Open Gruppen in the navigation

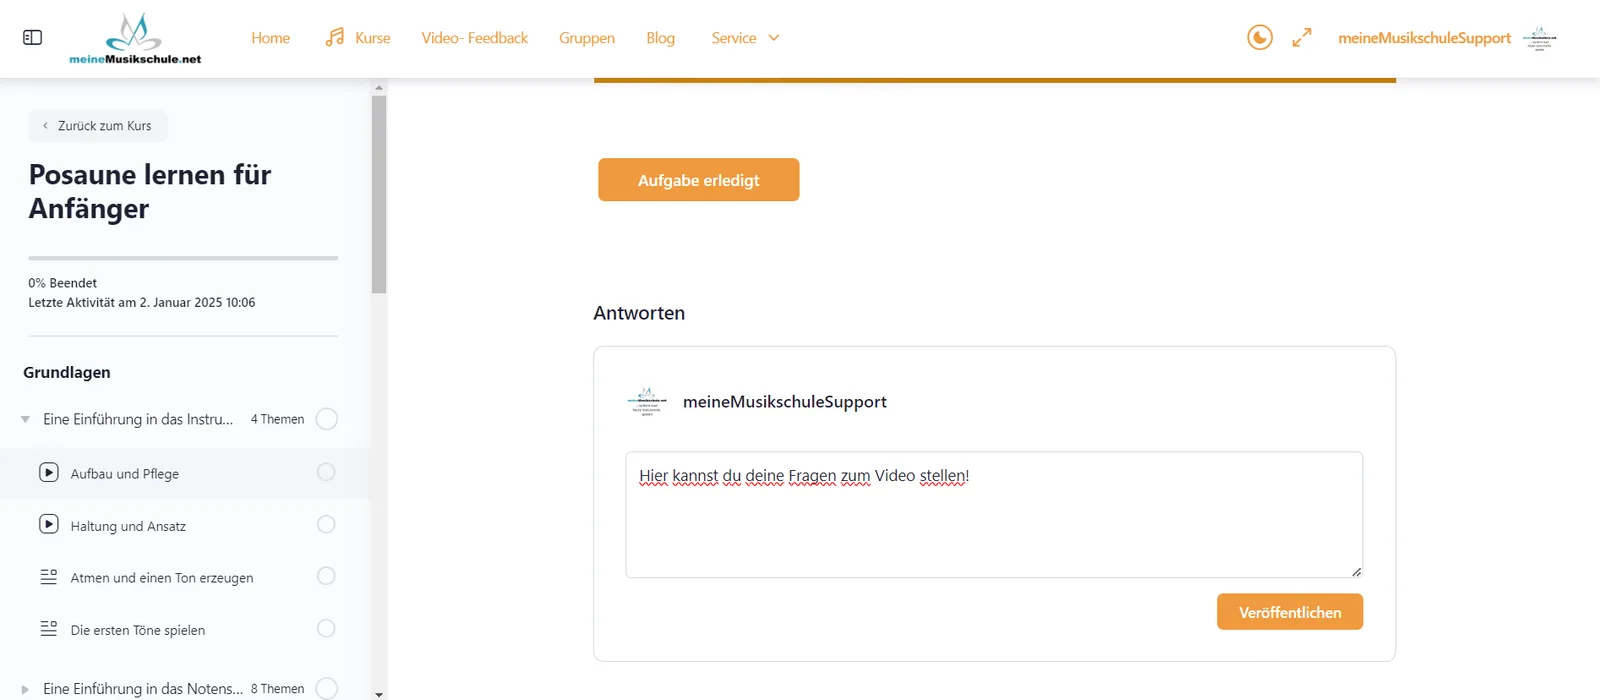point(587,38)
